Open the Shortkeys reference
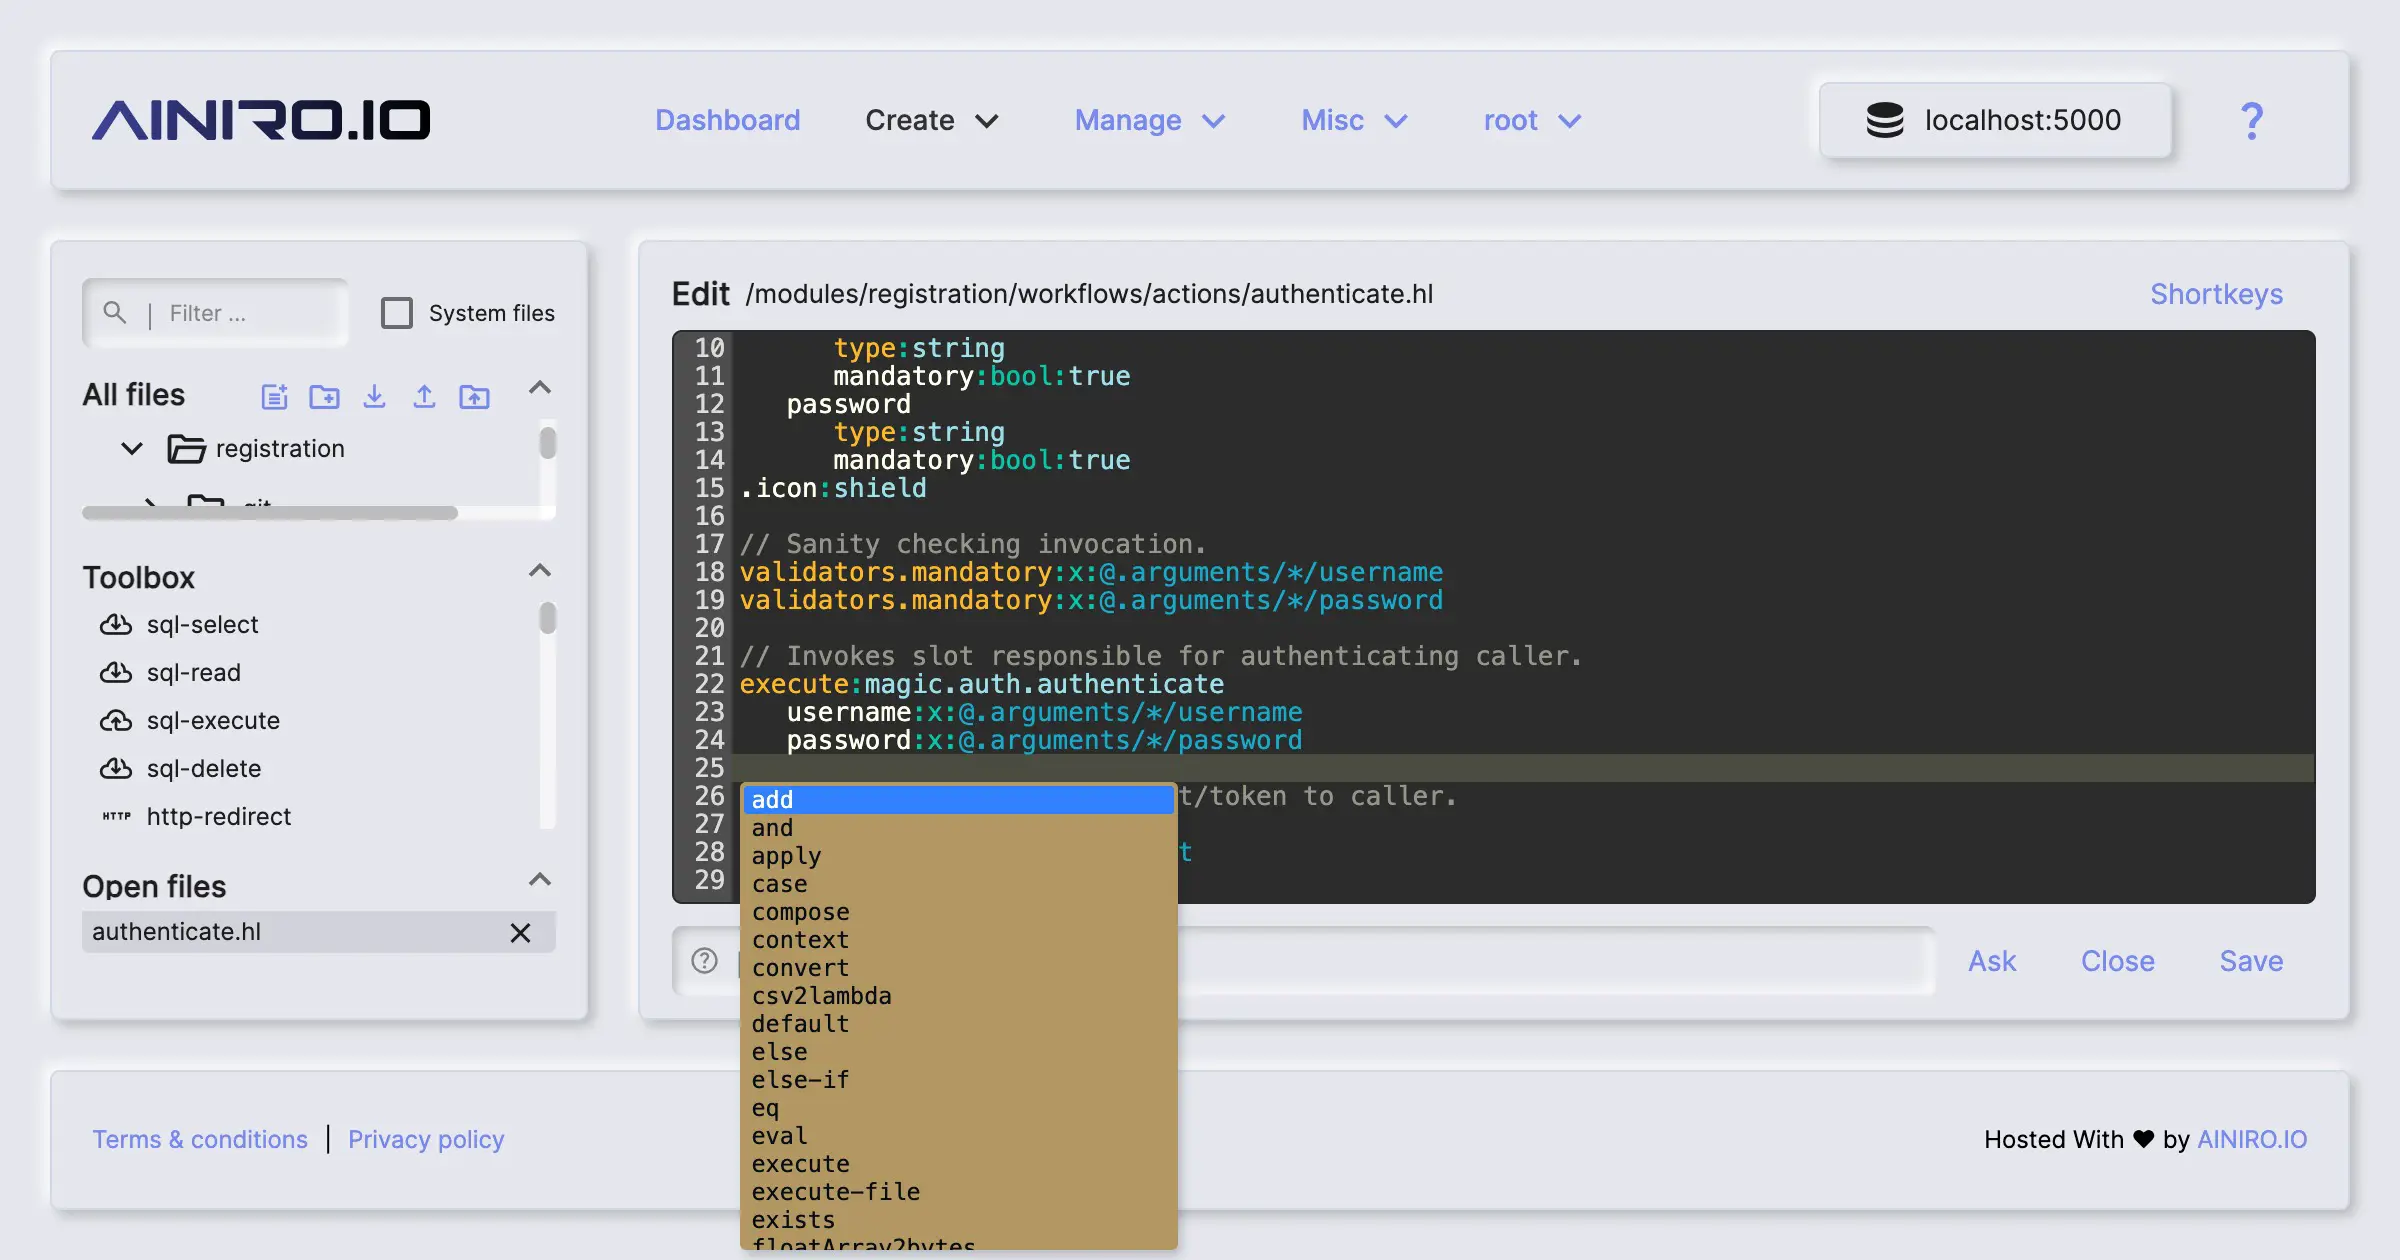 2215,293
